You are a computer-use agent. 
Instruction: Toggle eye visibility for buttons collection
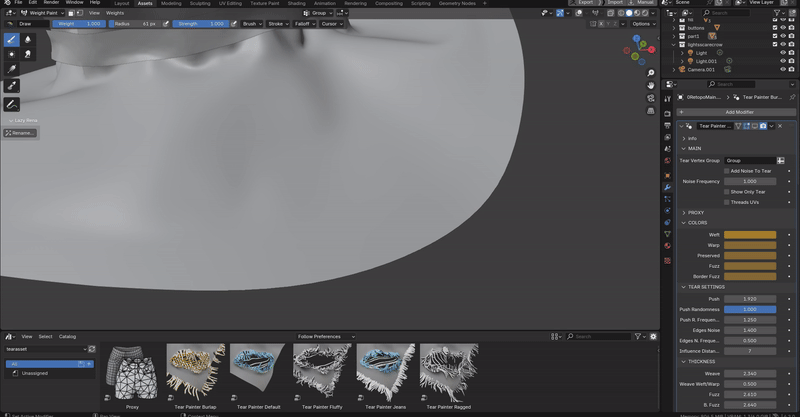[783, 28]
